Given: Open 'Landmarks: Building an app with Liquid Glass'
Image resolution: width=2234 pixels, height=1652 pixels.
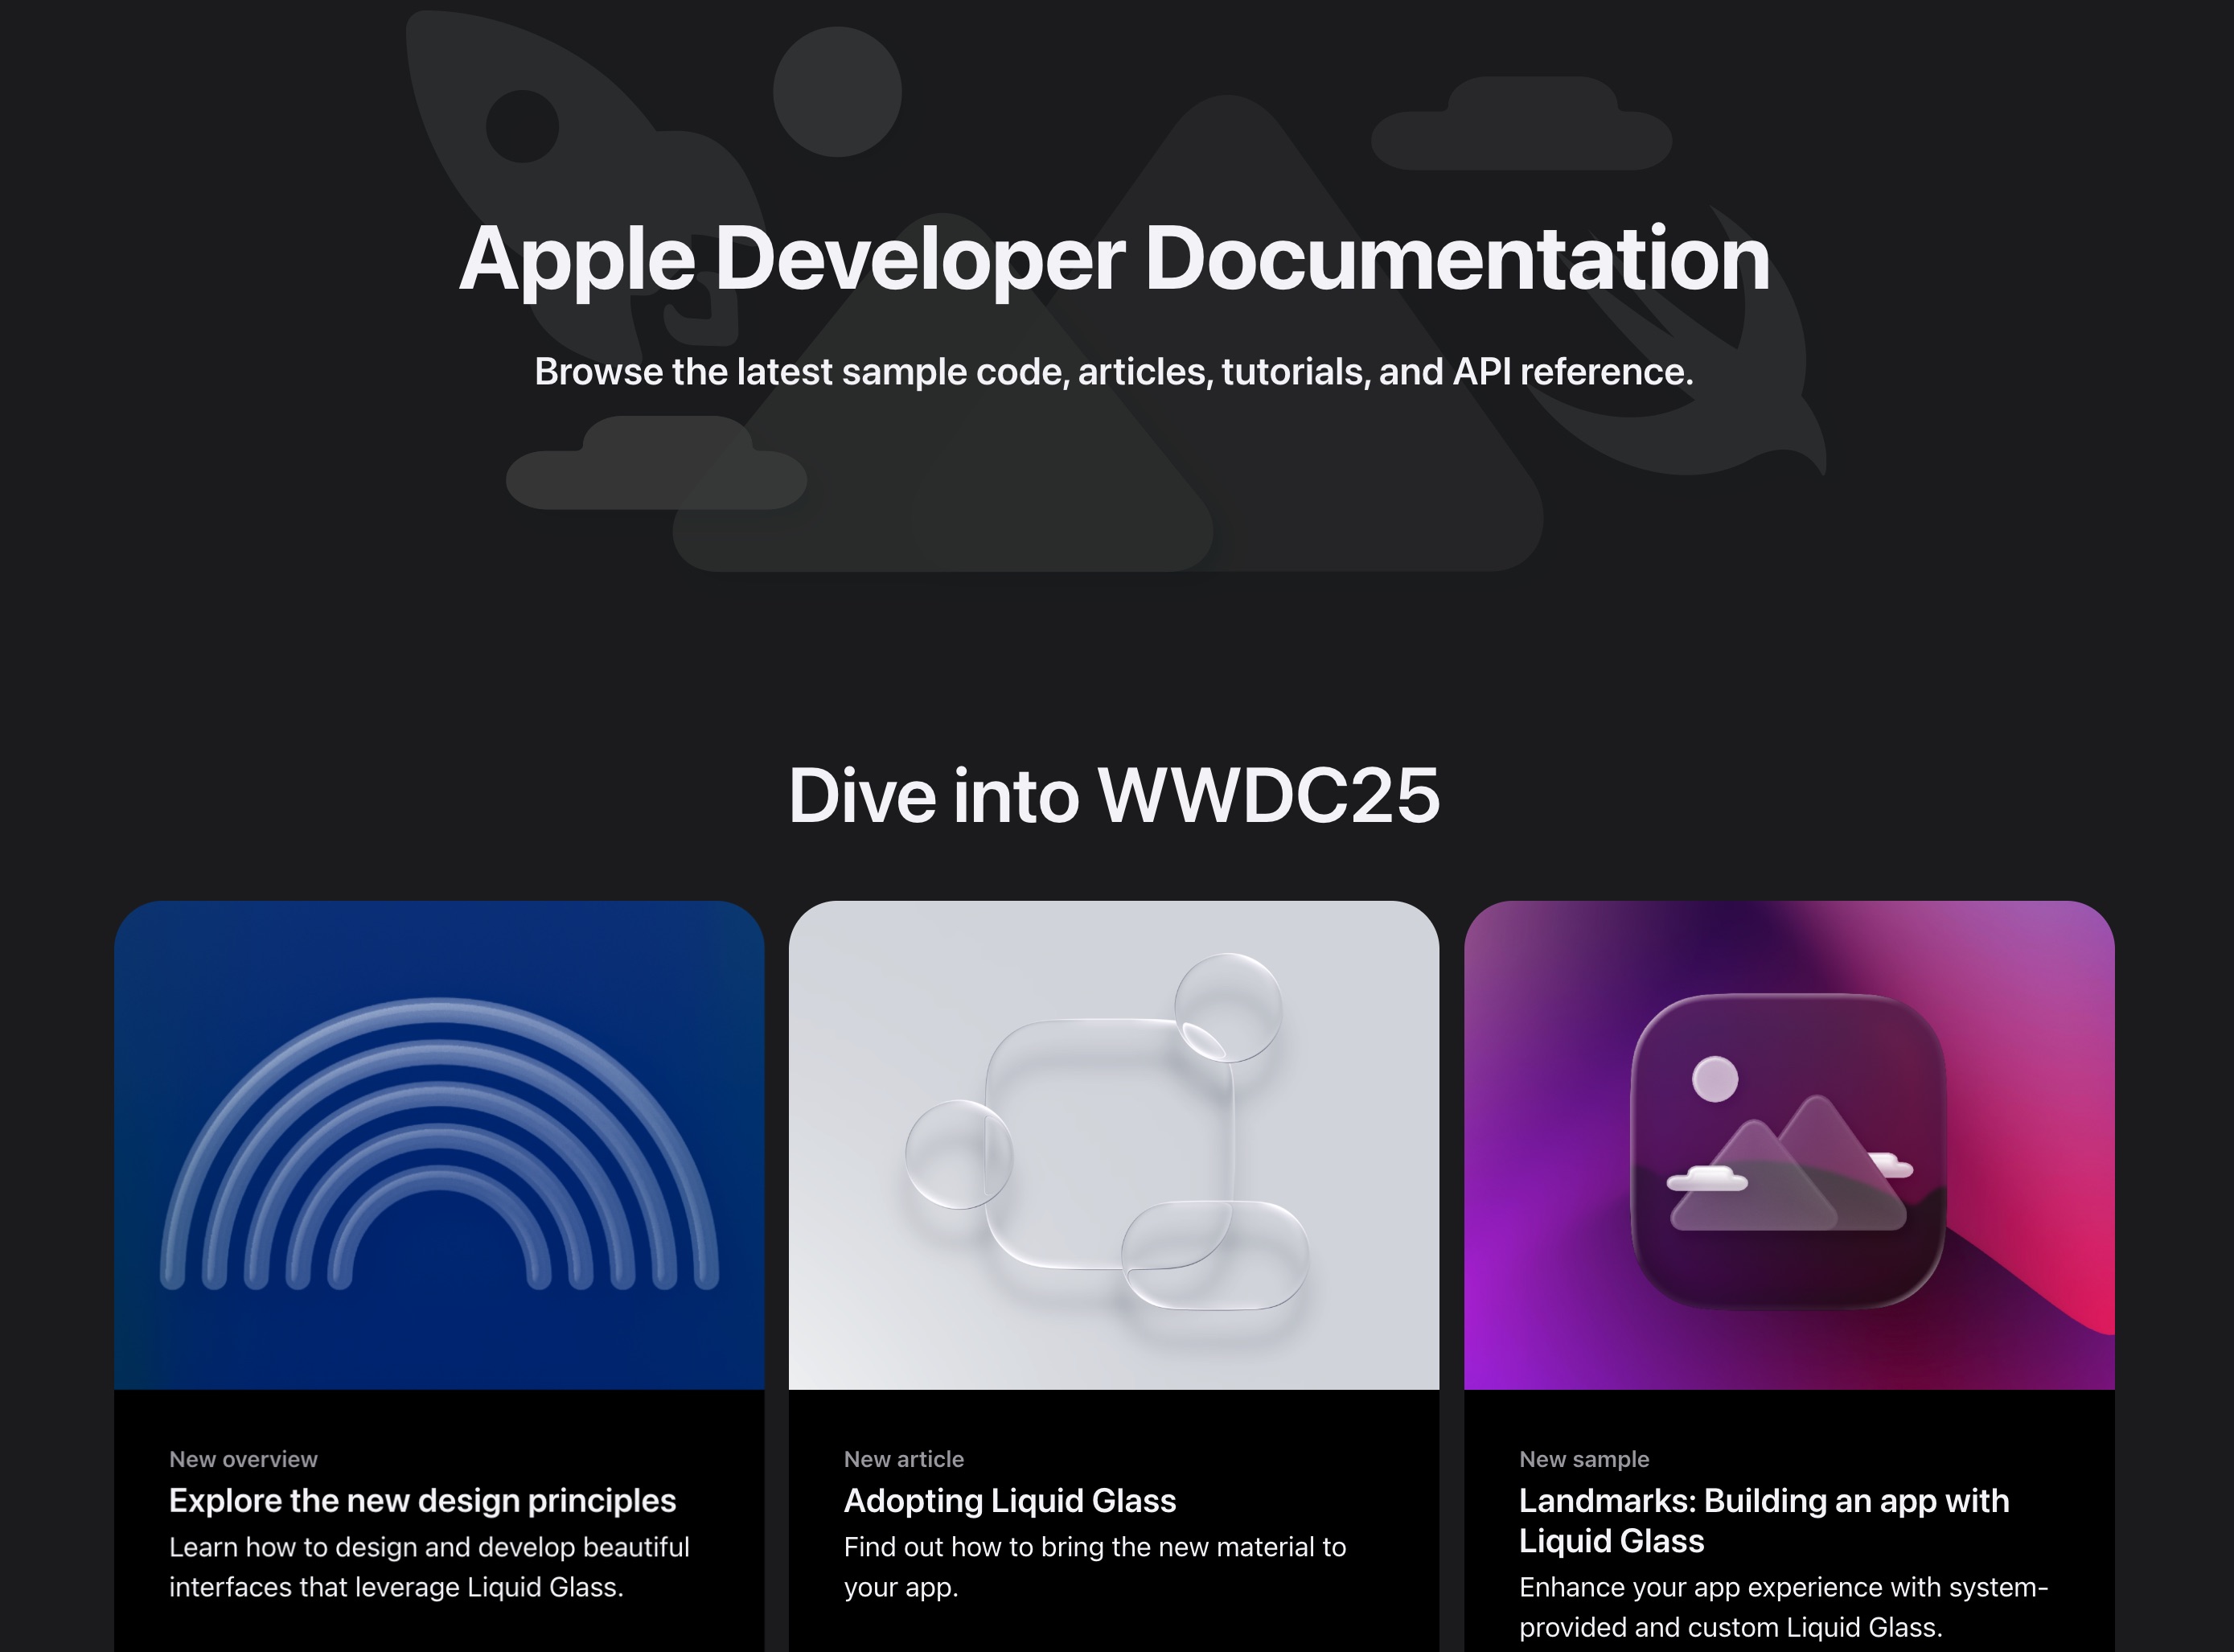Looking at the screenshot, I should [1763, 1520].
